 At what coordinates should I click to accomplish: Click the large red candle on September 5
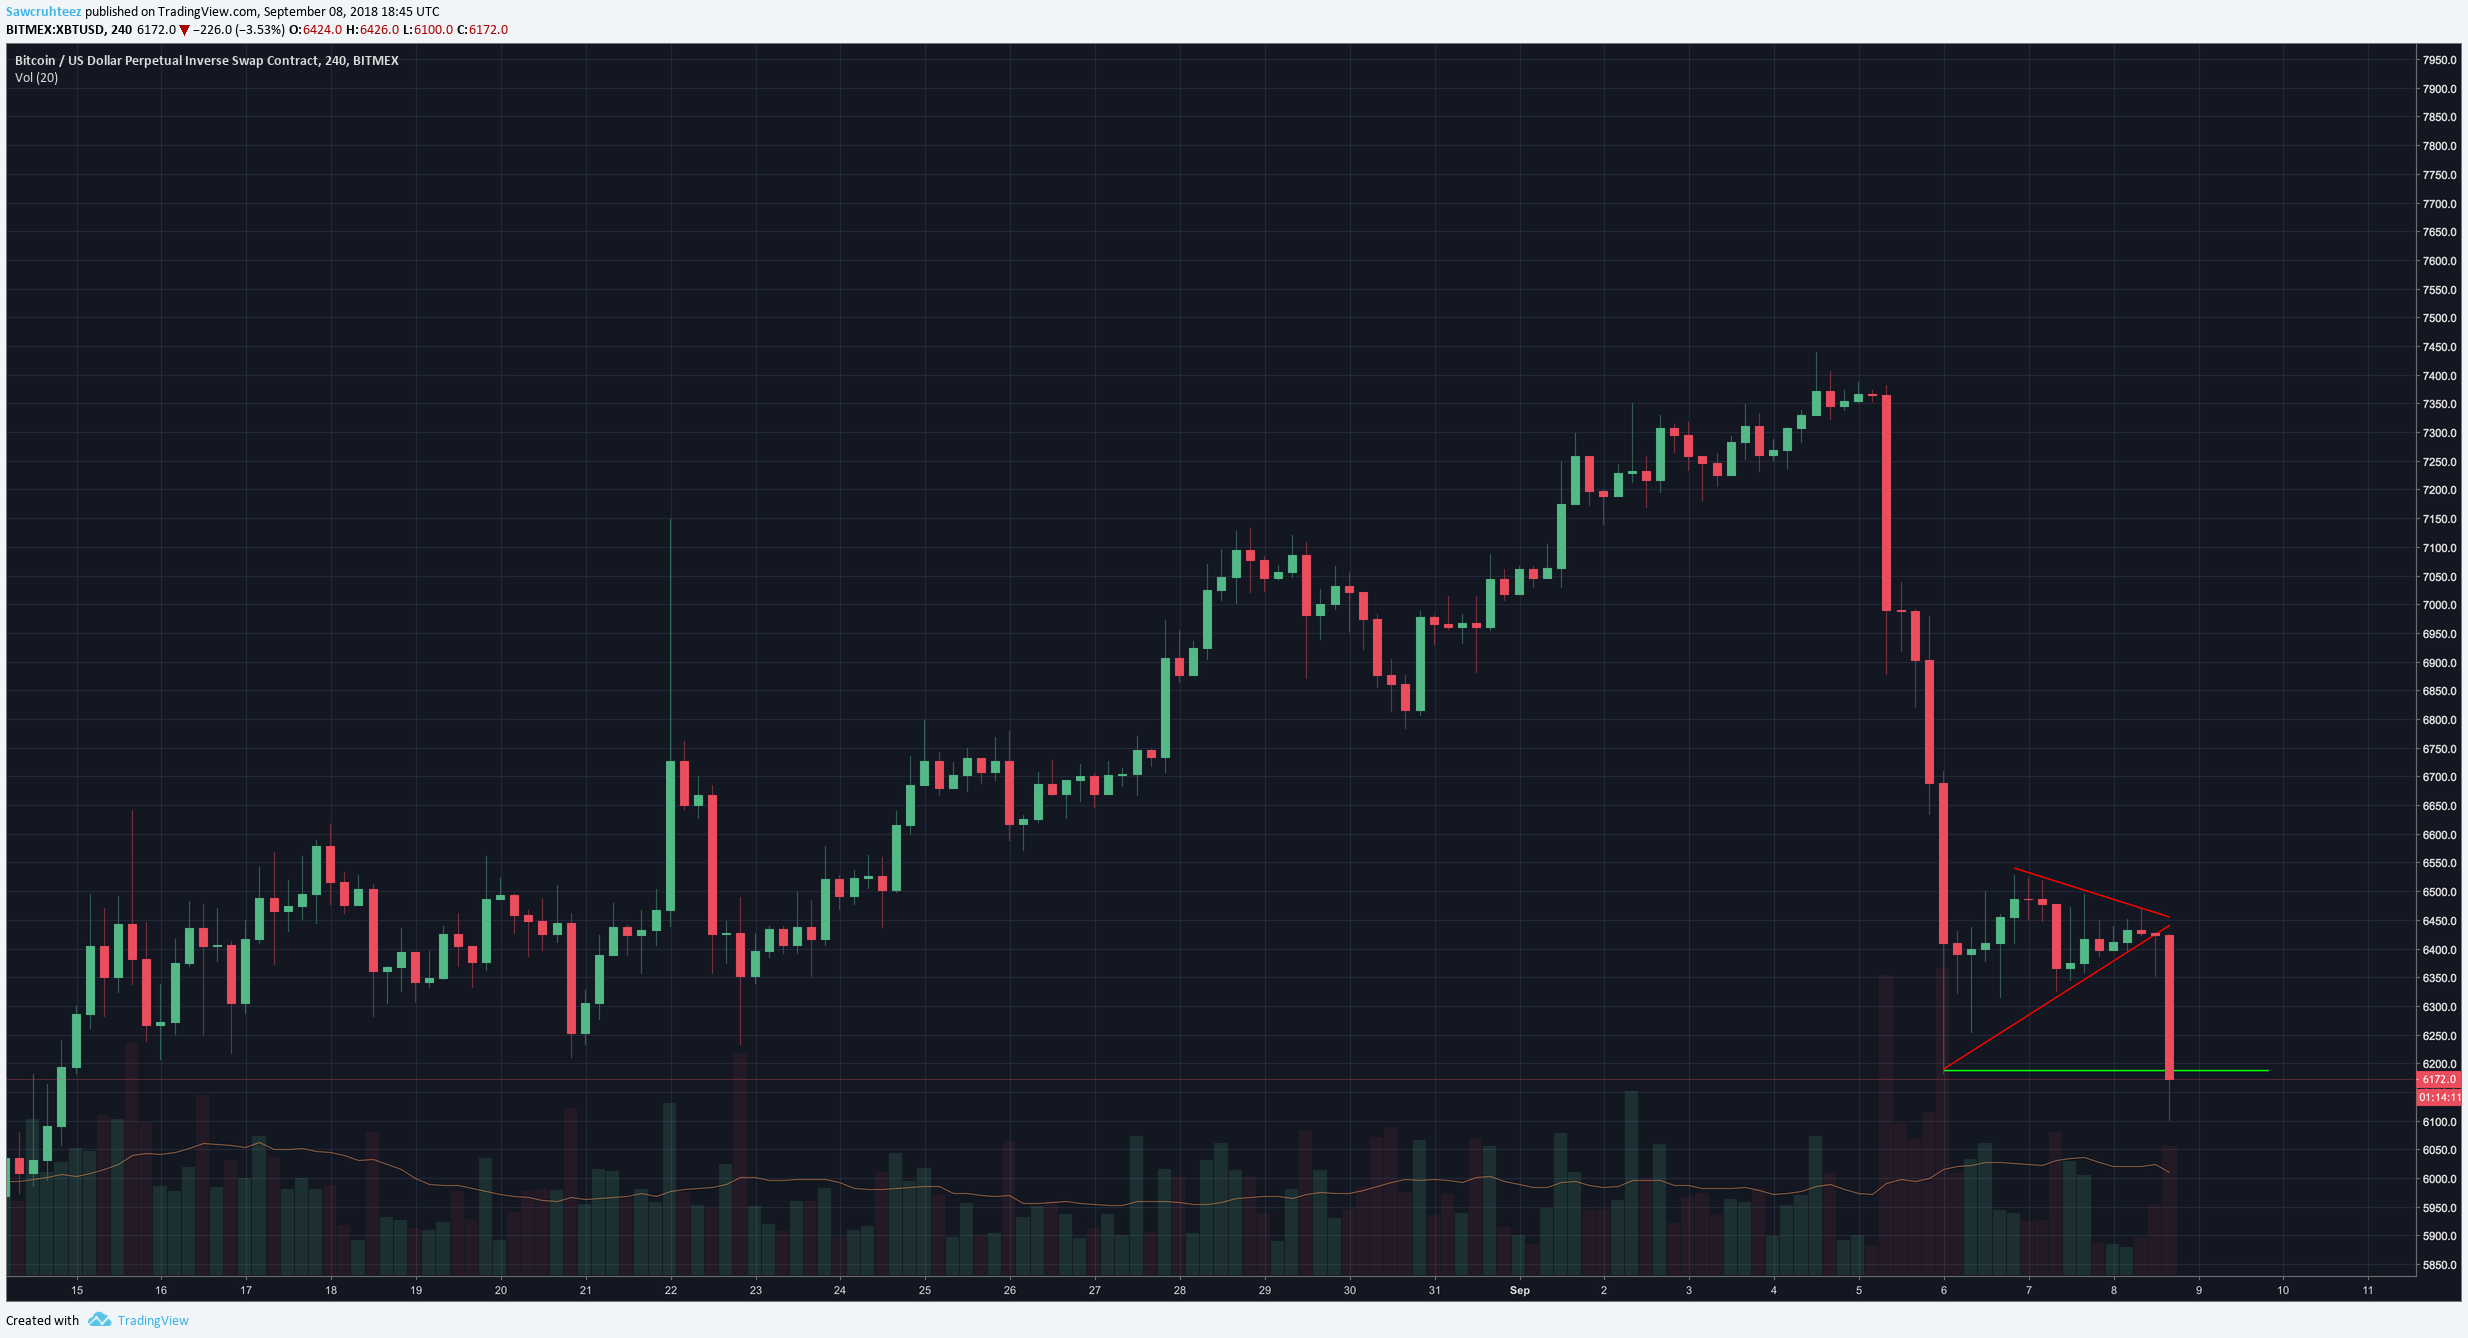pyautogui.click(x=1886, y=503)
